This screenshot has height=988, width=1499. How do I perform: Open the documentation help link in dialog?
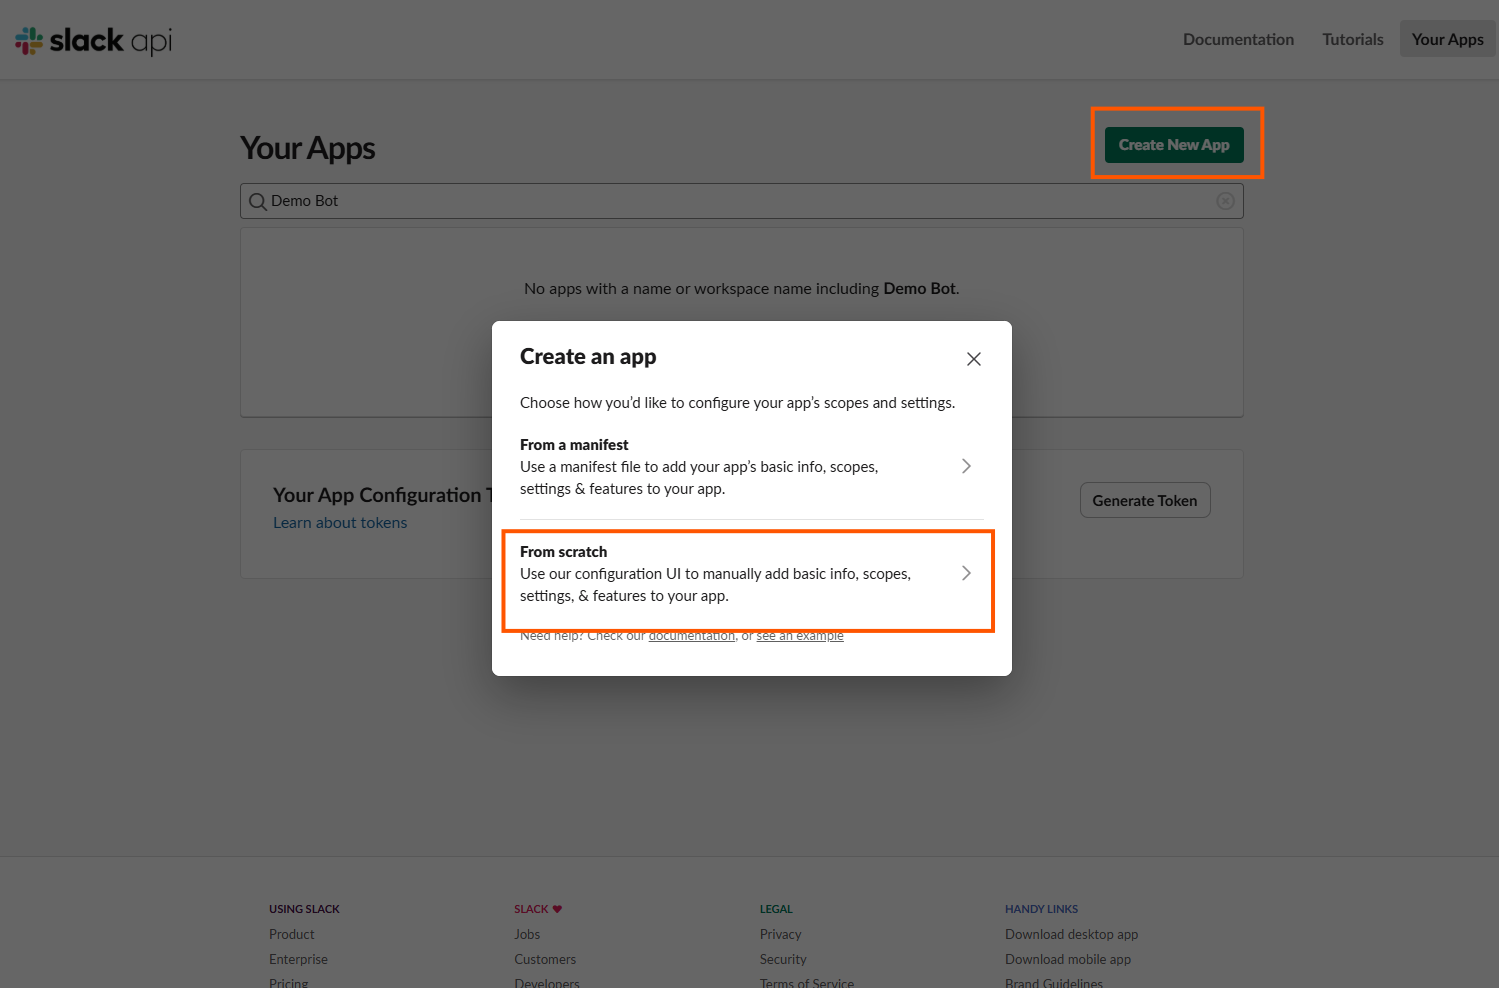[x=691, y=637]
